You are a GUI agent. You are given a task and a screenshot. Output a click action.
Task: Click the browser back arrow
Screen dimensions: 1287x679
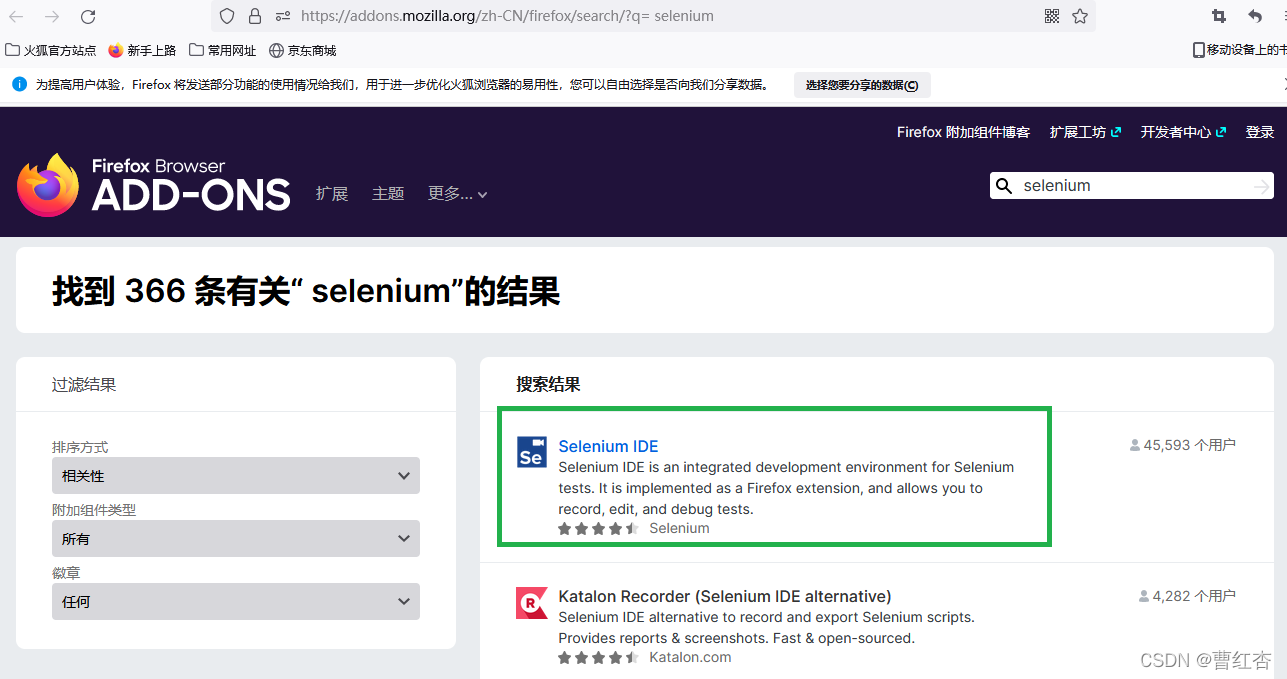[16, 16]
